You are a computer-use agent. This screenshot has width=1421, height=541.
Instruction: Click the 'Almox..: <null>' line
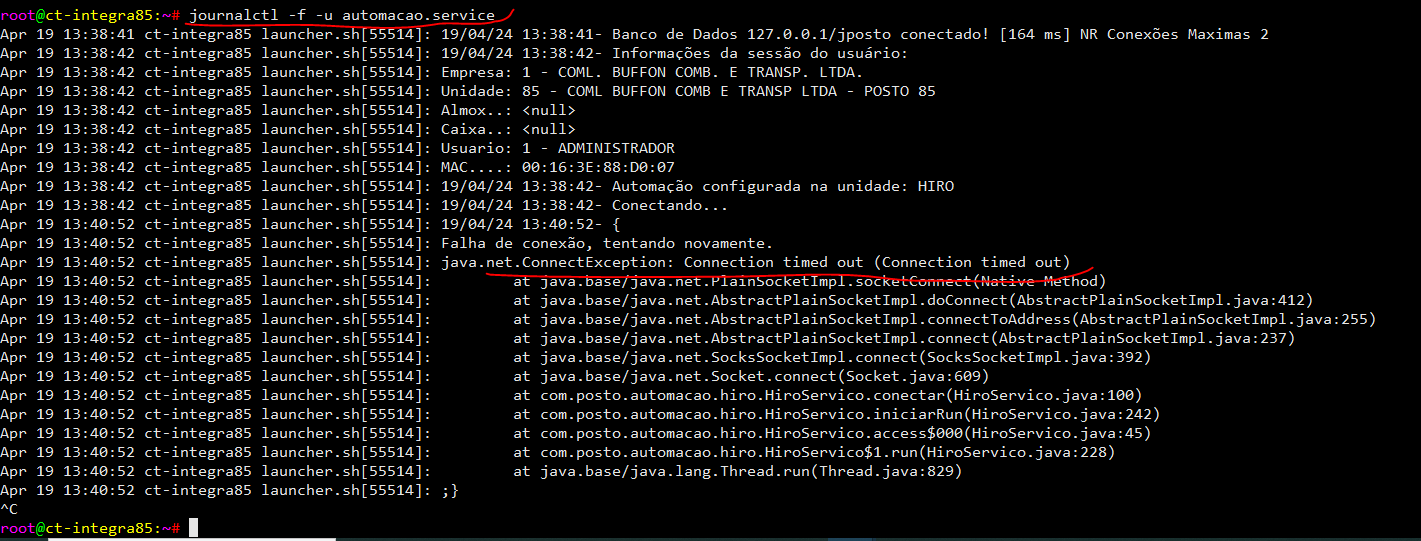pos(508,110)
